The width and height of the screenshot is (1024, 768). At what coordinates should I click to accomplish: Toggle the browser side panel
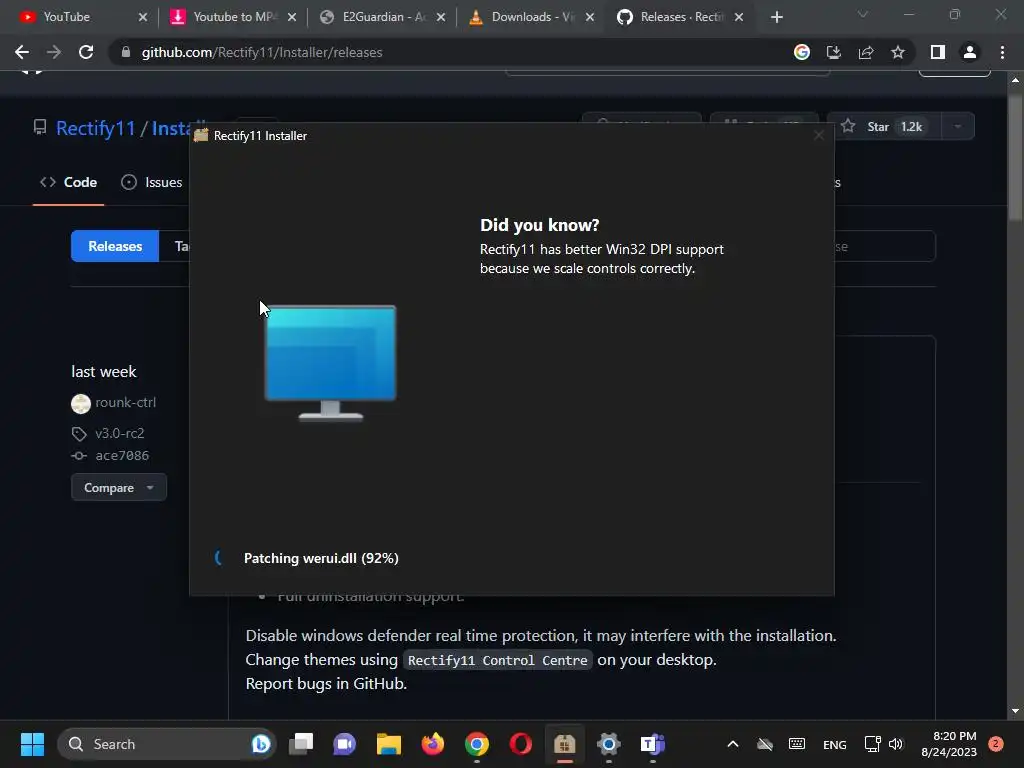(x=938, y=52)
